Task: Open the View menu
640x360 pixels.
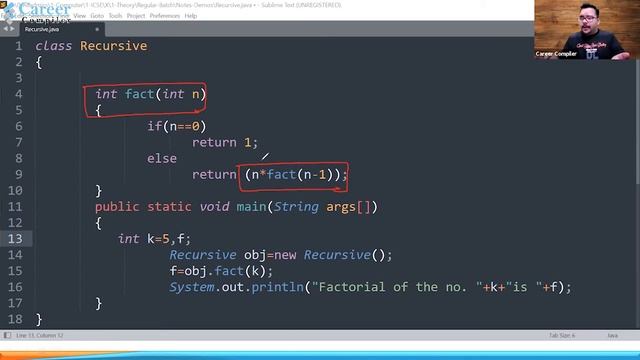Action: [x=80, y=16]
